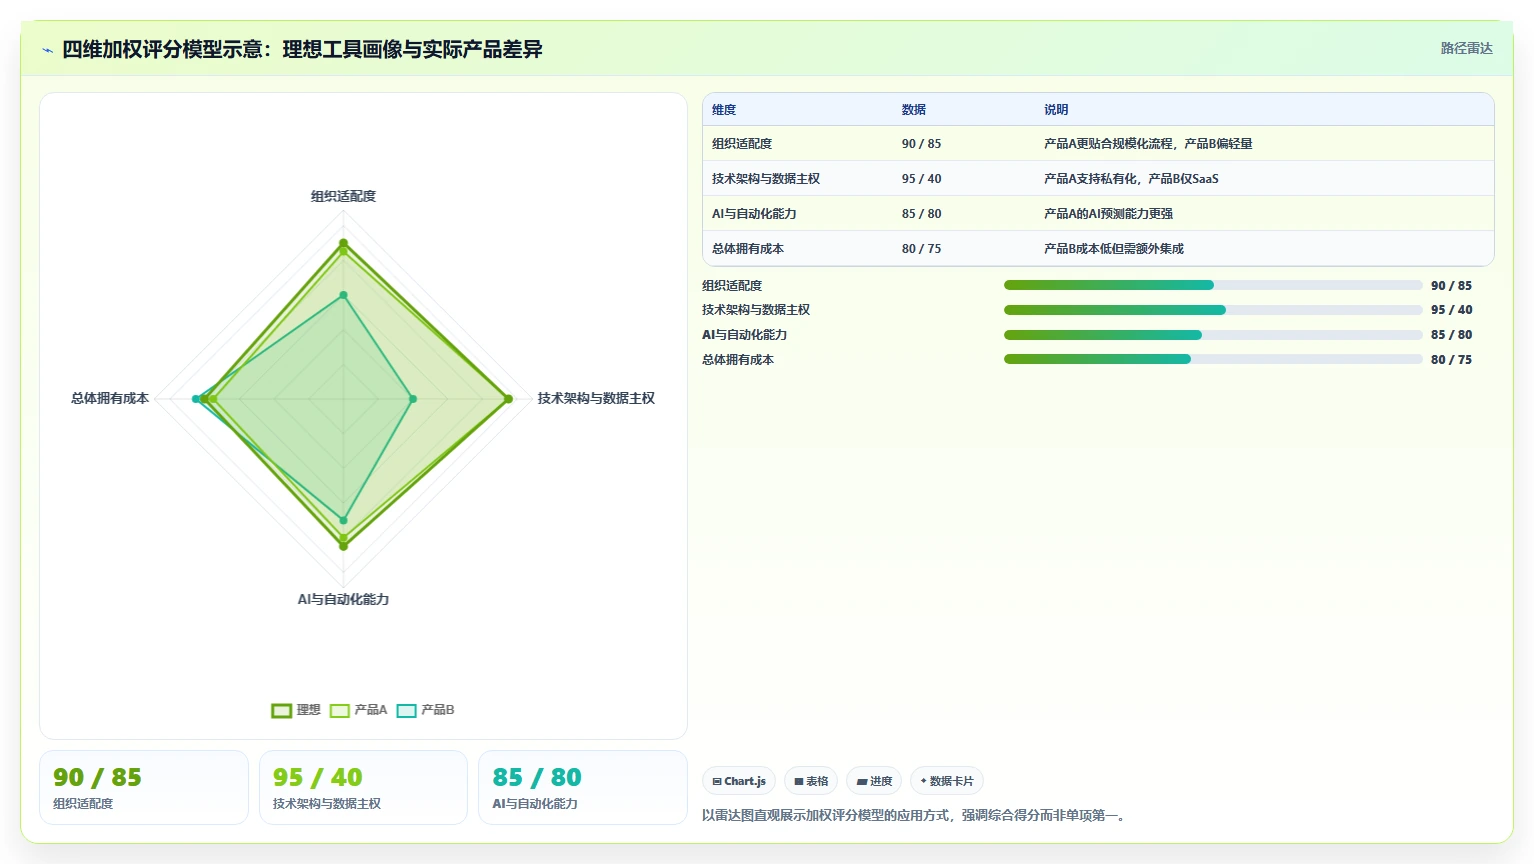
Task: Click the note 产品A更贴合规模化流程，产品B偏轻量
Action: tap(1148, 144)
